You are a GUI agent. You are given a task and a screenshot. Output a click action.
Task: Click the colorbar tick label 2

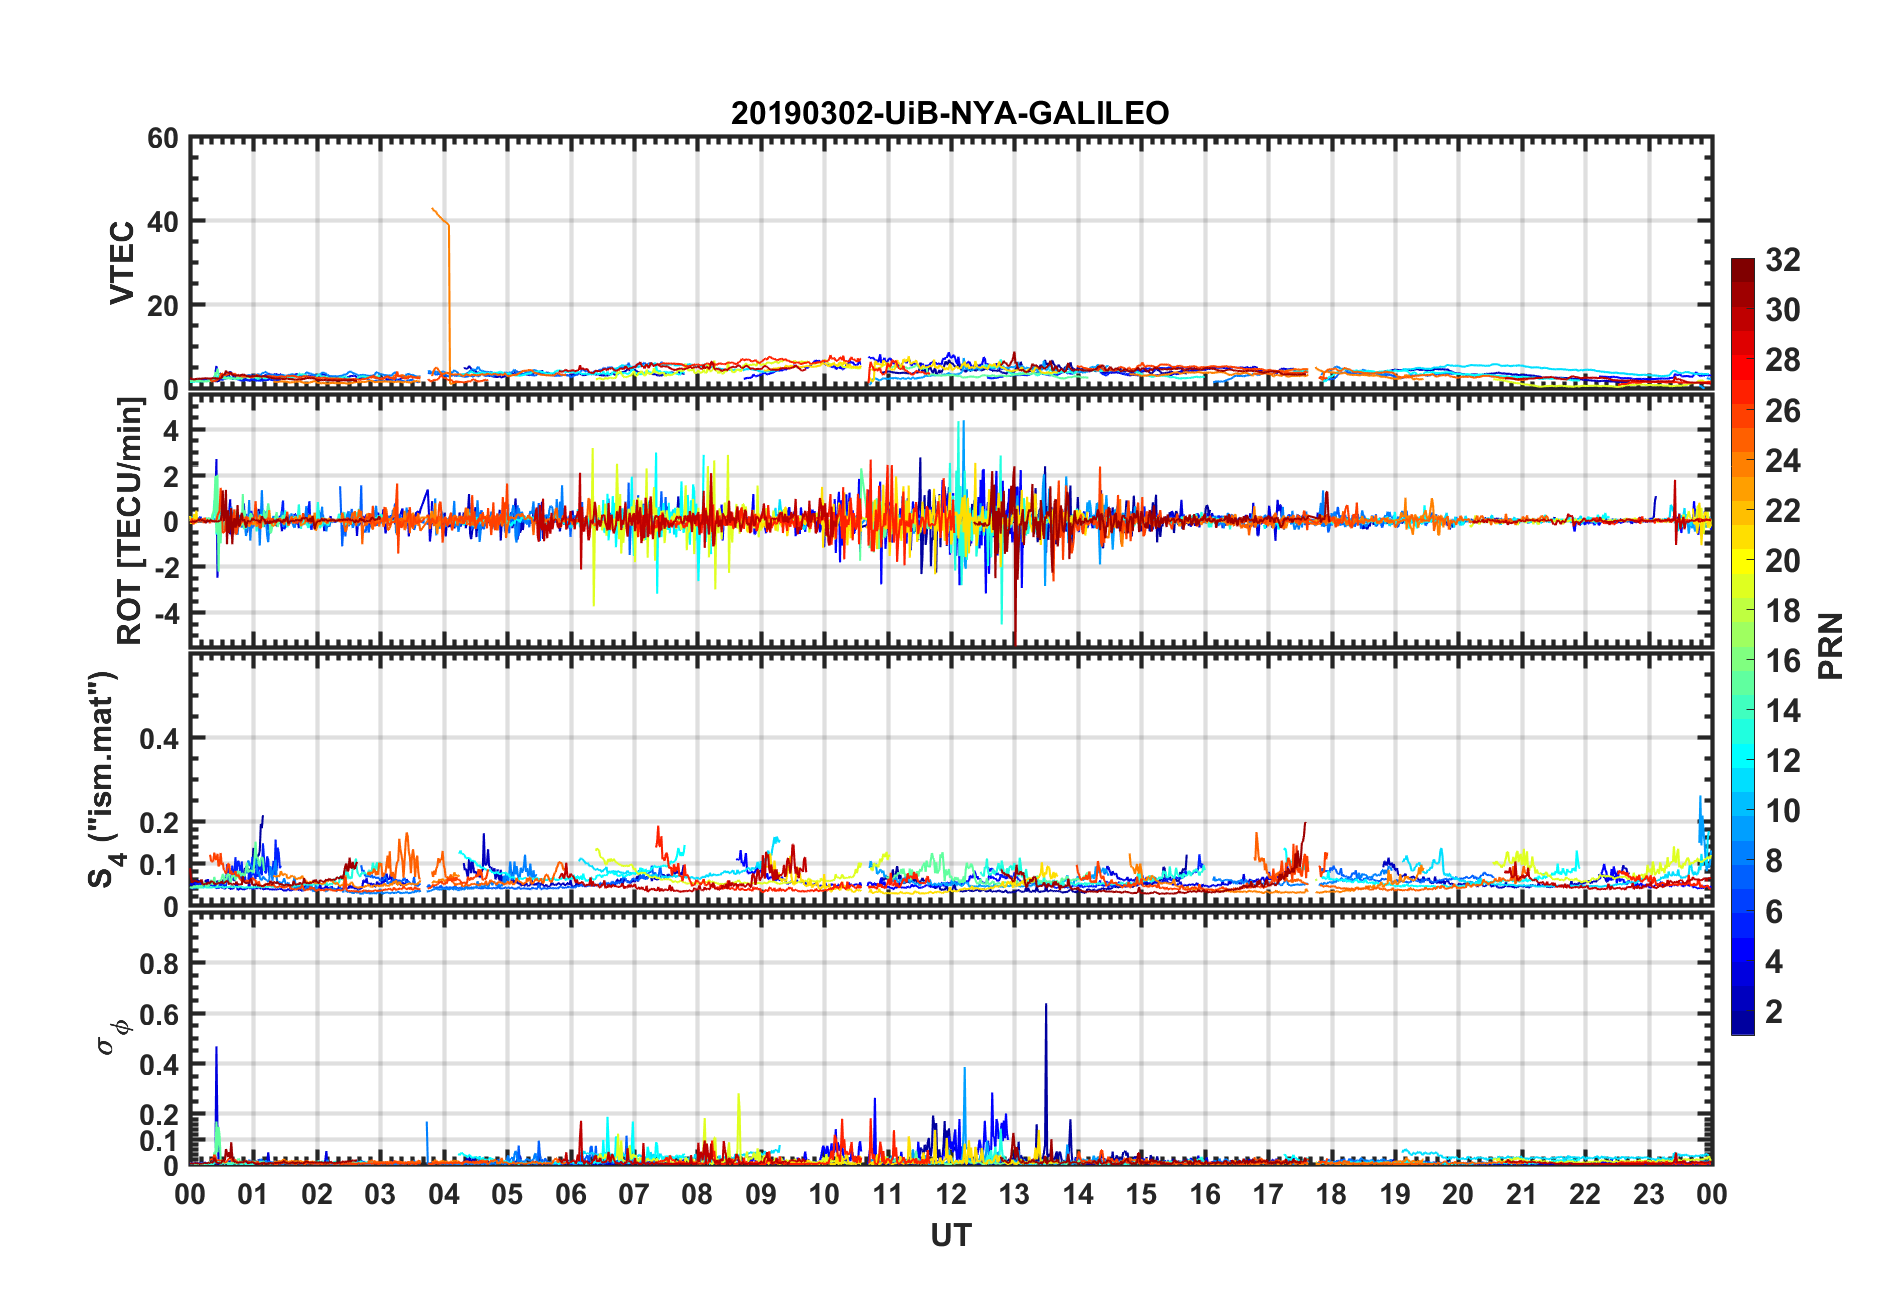click(x=1774, y=1012)
